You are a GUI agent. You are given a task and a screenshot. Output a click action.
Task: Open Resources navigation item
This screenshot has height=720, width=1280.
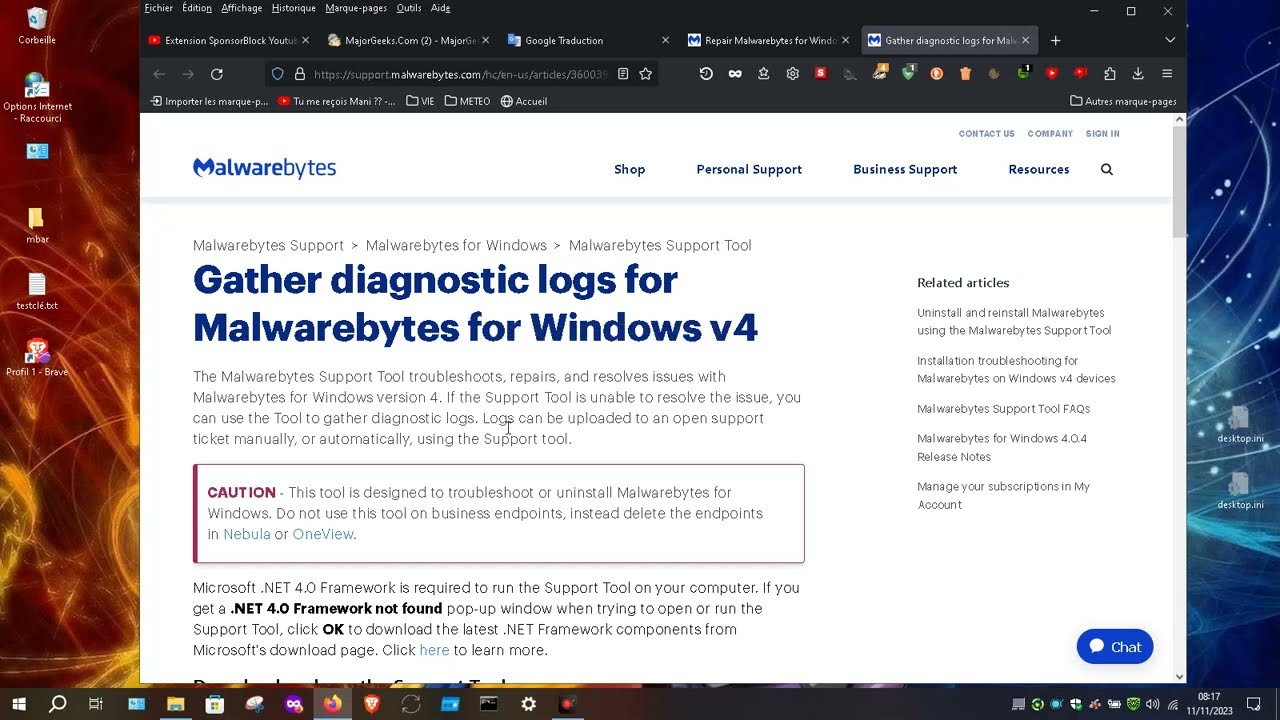(x=1039, y=169)
